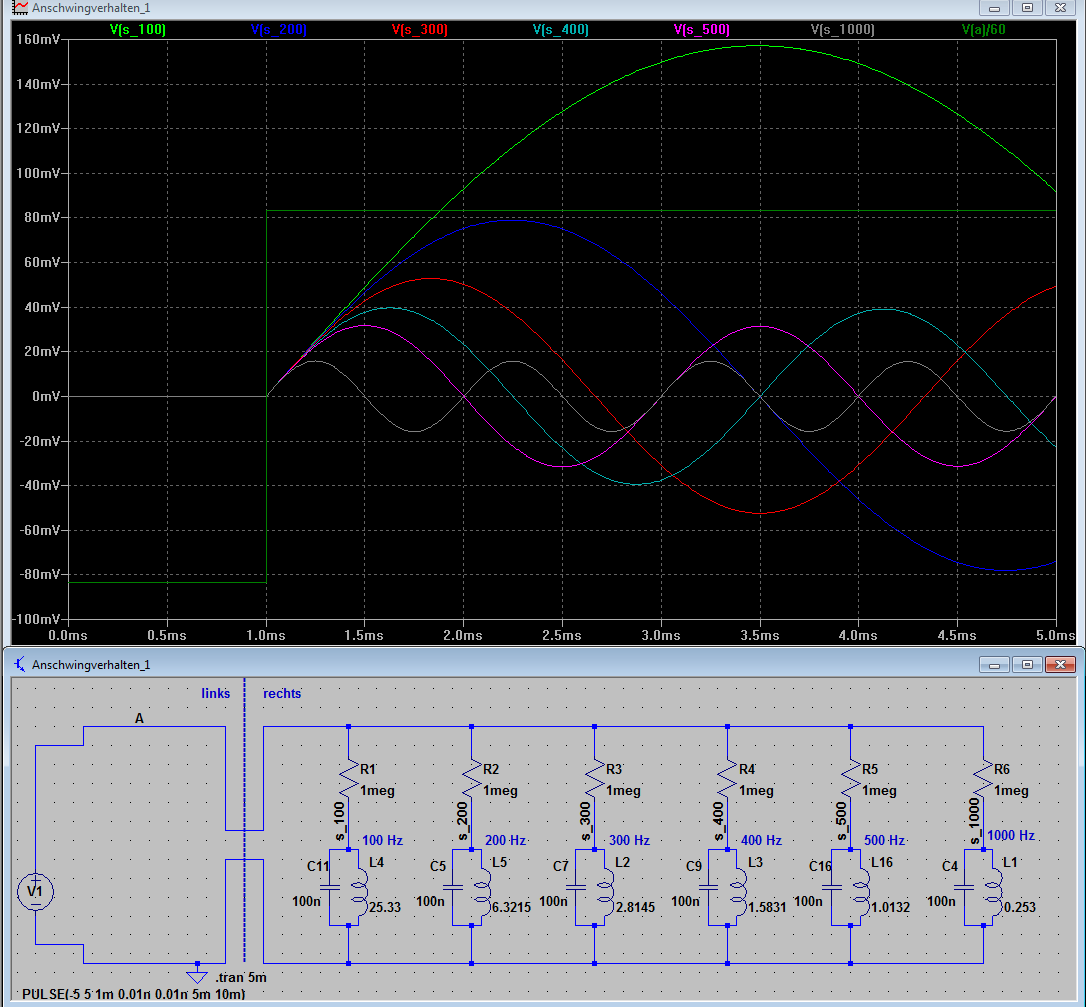This screenshot has height=1007, width=1086.
Task: Click the V(a)/60 trace label
Action: (x=985, y=30)
